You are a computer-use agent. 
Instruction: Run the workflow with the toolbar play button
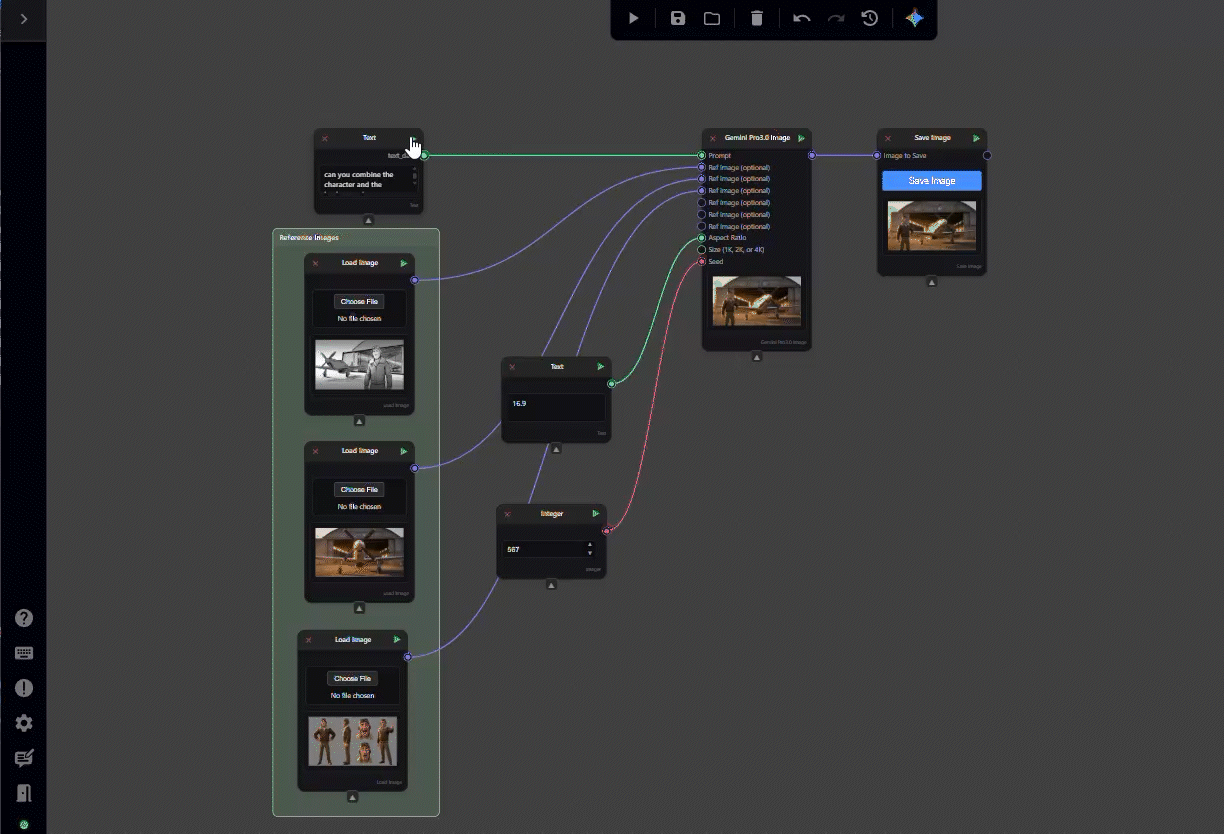point(634,18)
